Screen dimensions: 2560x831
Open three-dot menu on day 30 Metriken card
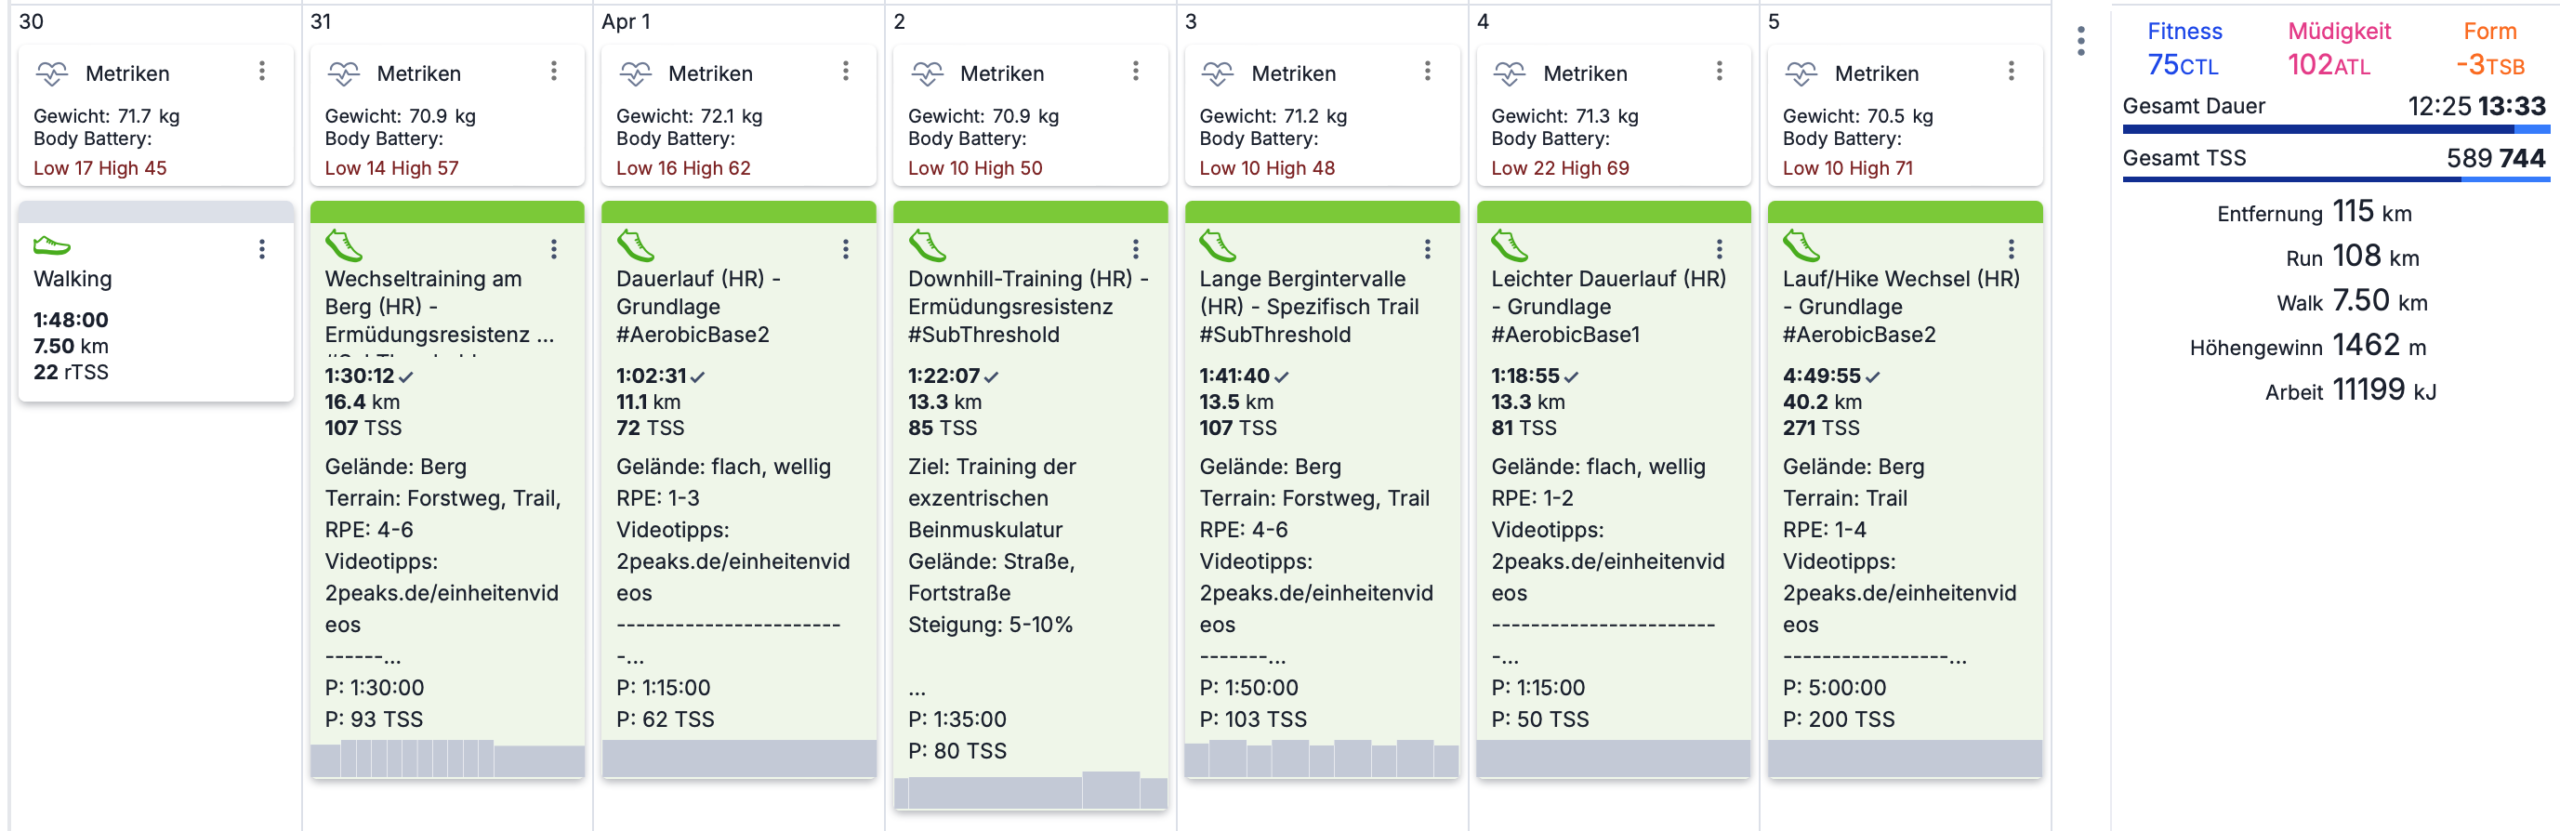click(x=262, y=71)
